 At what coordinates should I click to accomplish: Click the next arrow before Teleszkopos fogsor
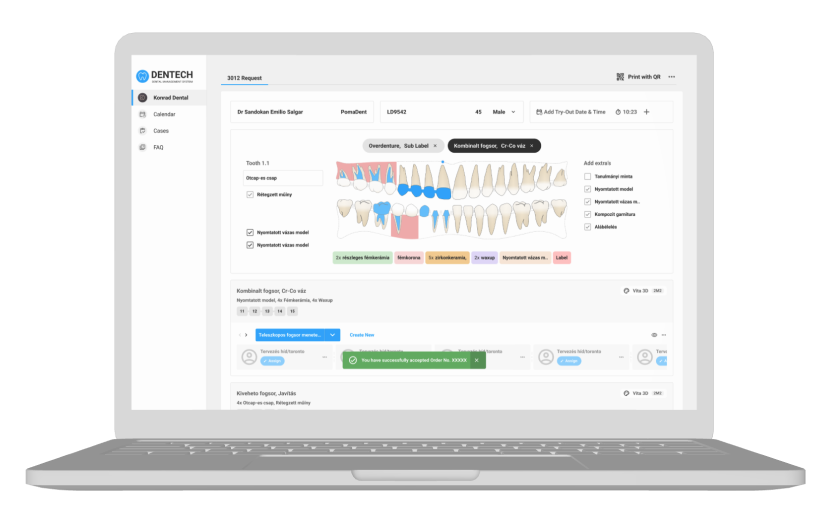(x=246, y=335)
